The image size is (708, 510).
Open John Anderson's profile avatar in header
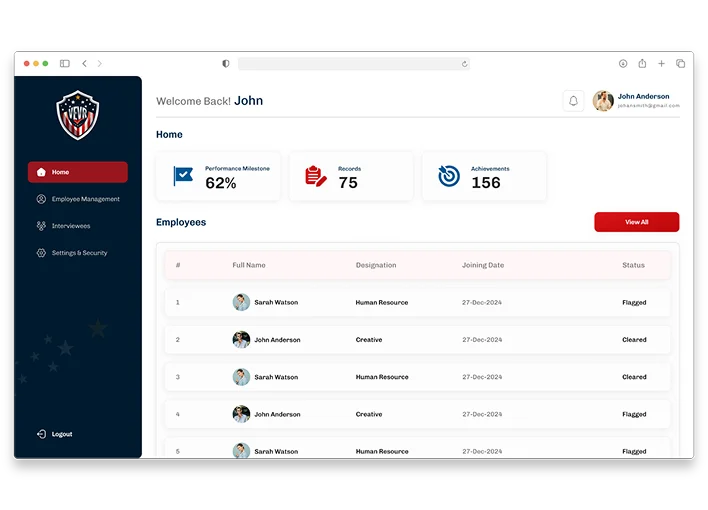[603, 101]
